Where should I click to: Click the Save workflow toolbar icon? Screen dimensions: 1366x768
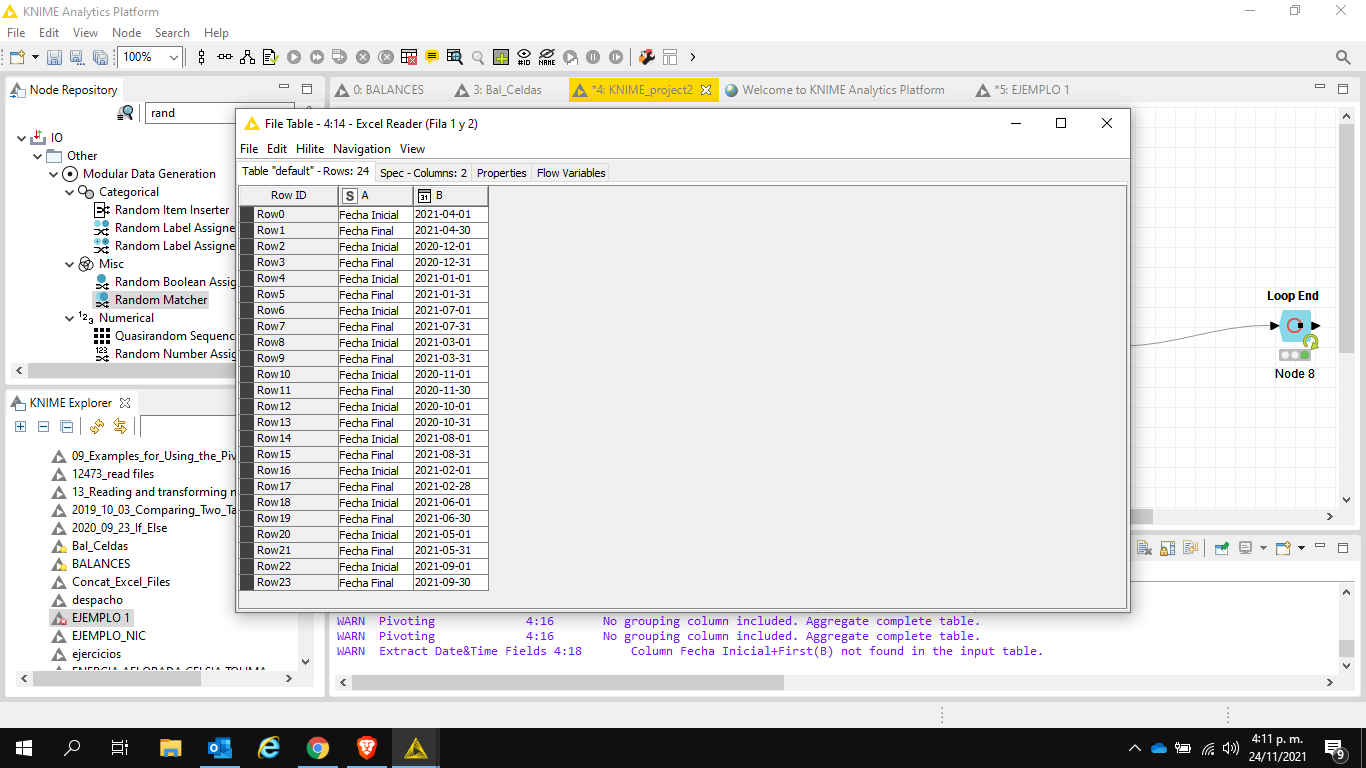coord(54,57)
